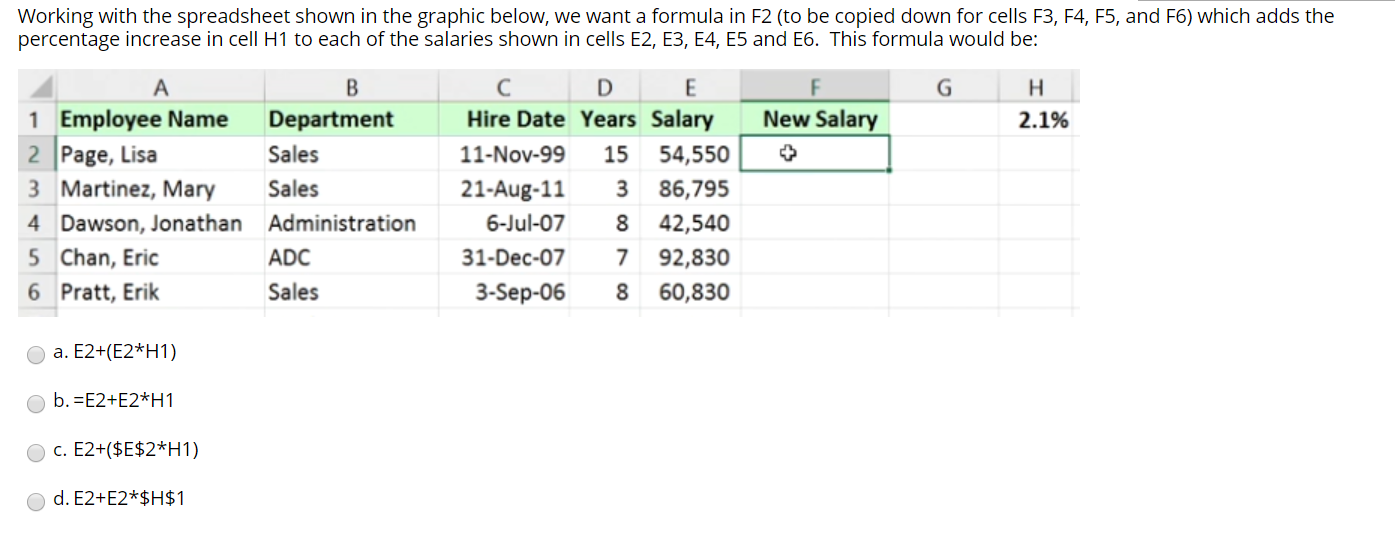Click the Administration department cell
This screenshot has width=1395, height=539.
tap(342, 223)
